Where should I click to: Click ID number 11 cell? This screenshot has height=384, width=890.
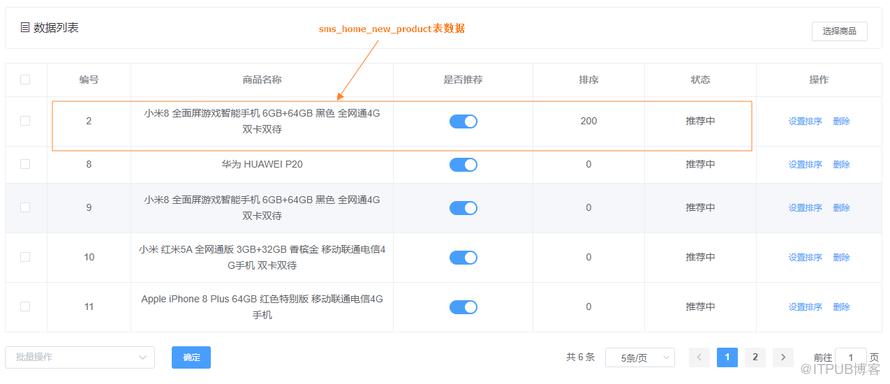coord(89,307)
